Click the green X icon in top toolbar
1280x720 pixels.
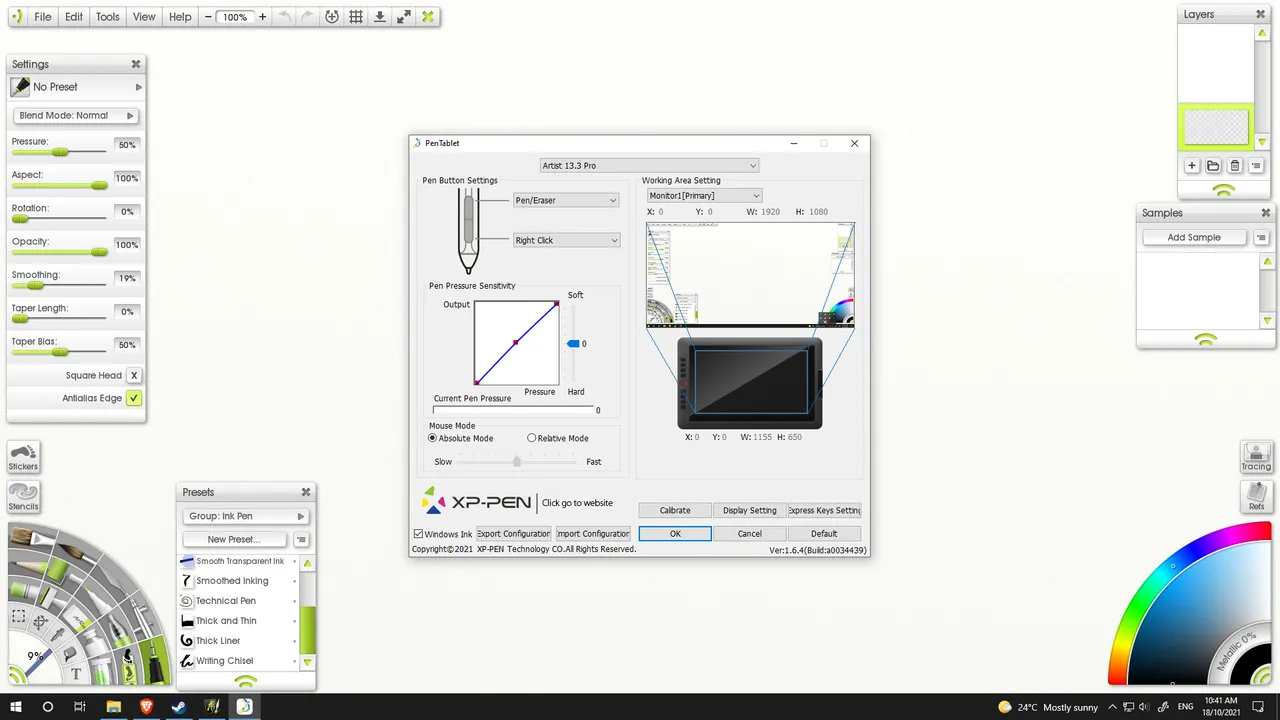coord(428,17)
